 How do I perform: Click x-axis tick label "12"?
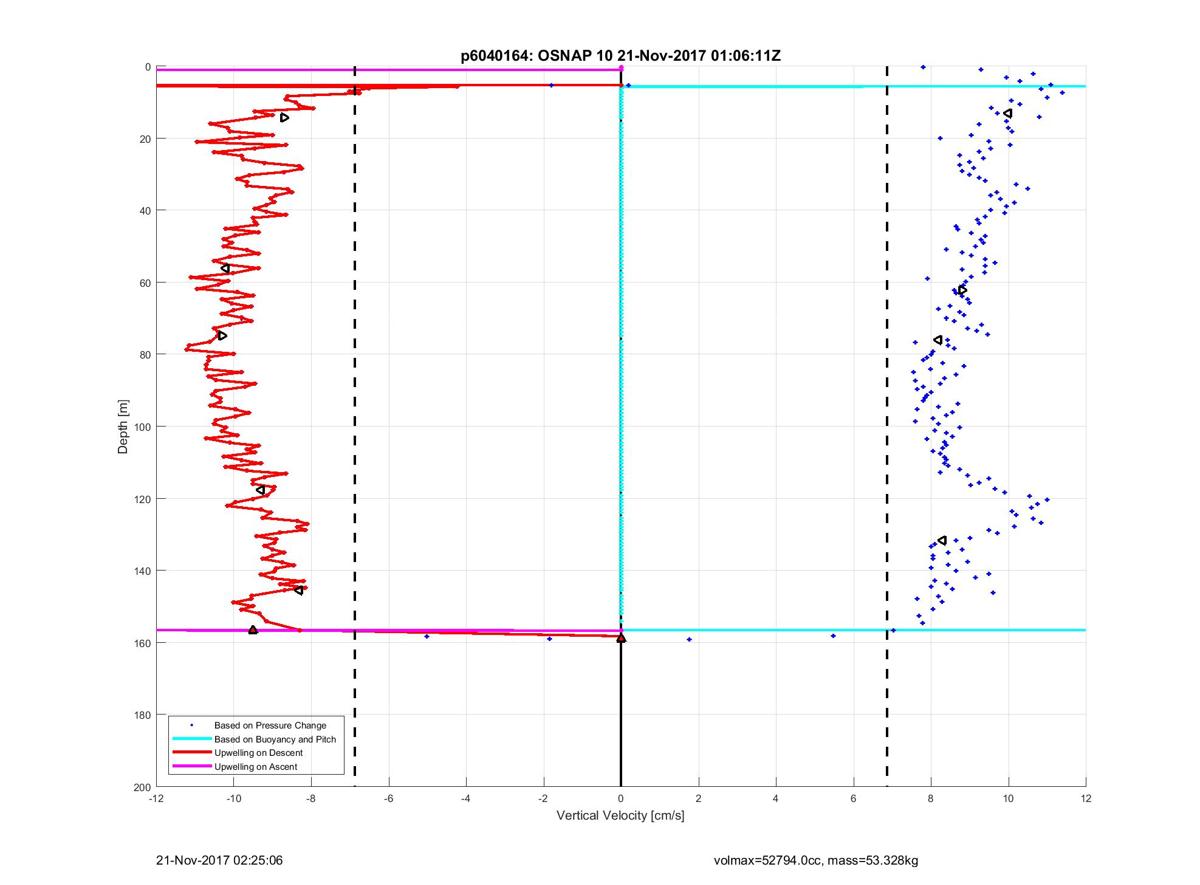tap(1086, 799)
